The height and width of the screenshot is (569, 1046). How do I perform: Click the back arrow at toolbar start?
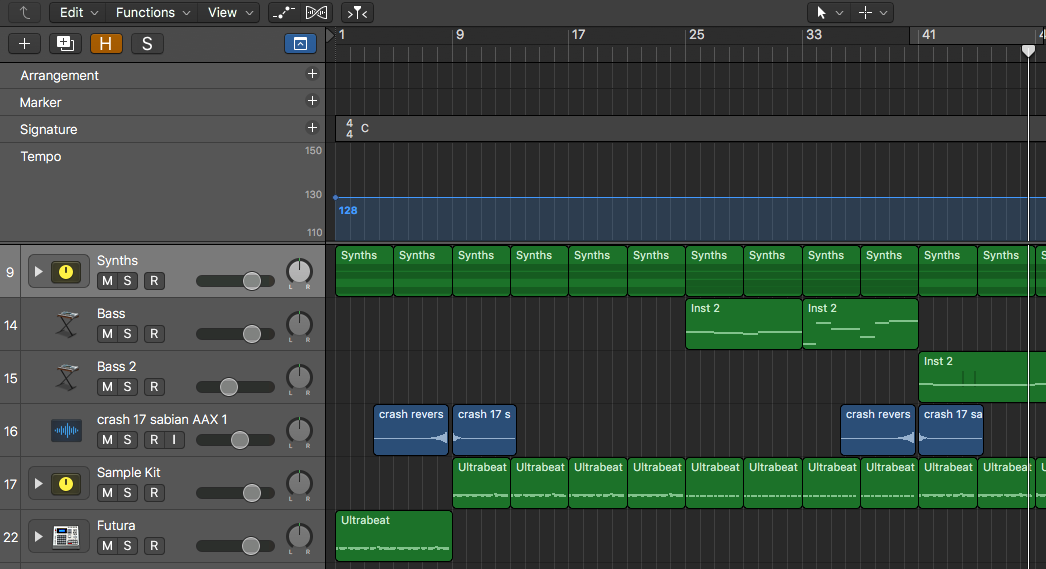pos(25,12)
